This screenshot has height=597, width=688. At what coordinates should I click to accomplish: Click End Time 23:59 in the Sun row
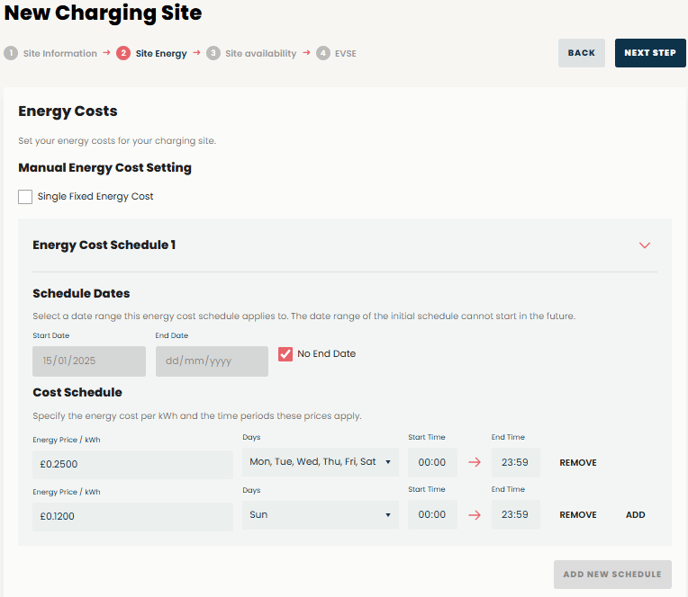pyautogui.click(x=515, y=515)
